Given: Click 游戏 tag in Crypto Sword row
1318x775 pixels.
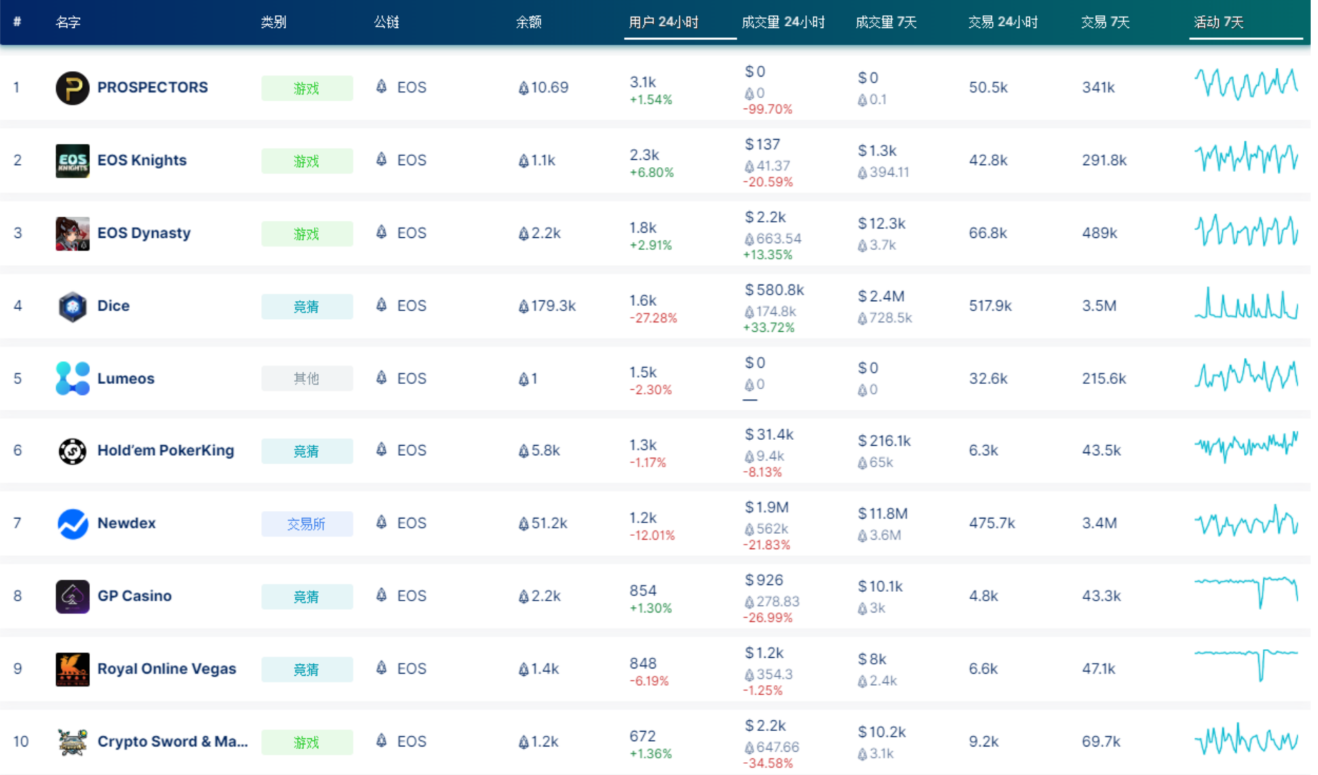Looking at the screenshot, I should coord(307,742).
